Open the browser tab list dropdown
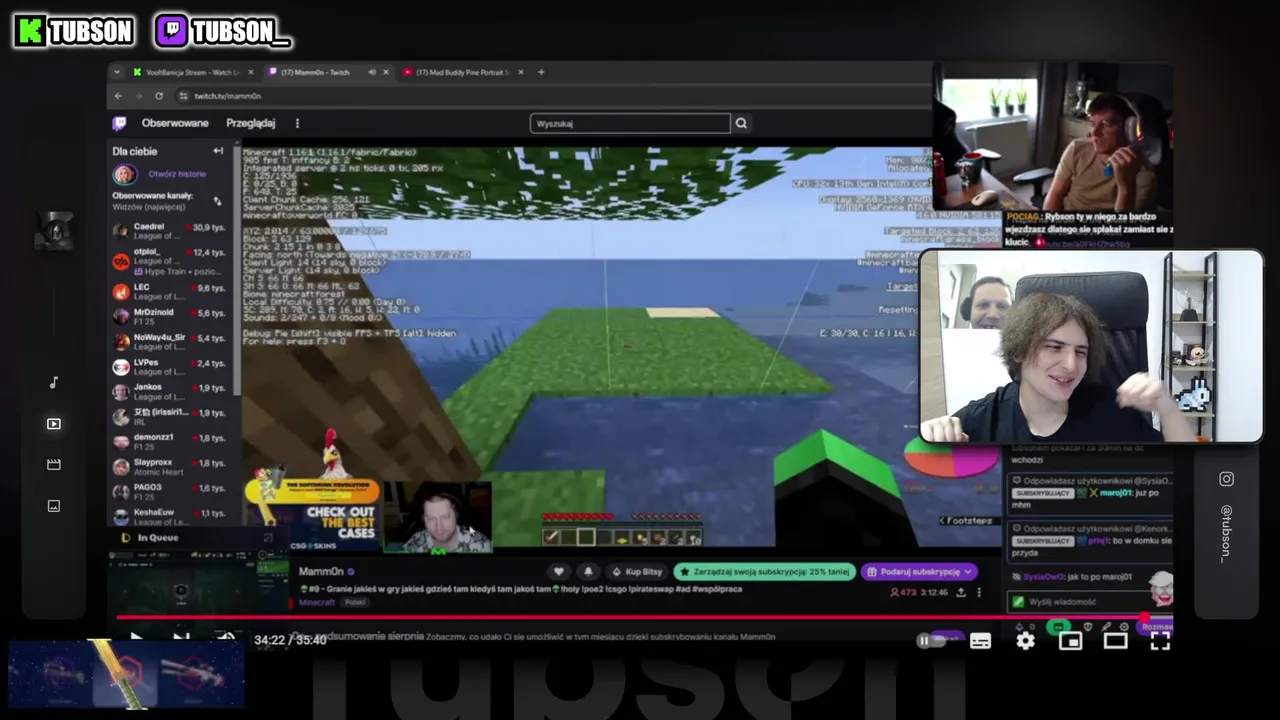 coord(118,72)
